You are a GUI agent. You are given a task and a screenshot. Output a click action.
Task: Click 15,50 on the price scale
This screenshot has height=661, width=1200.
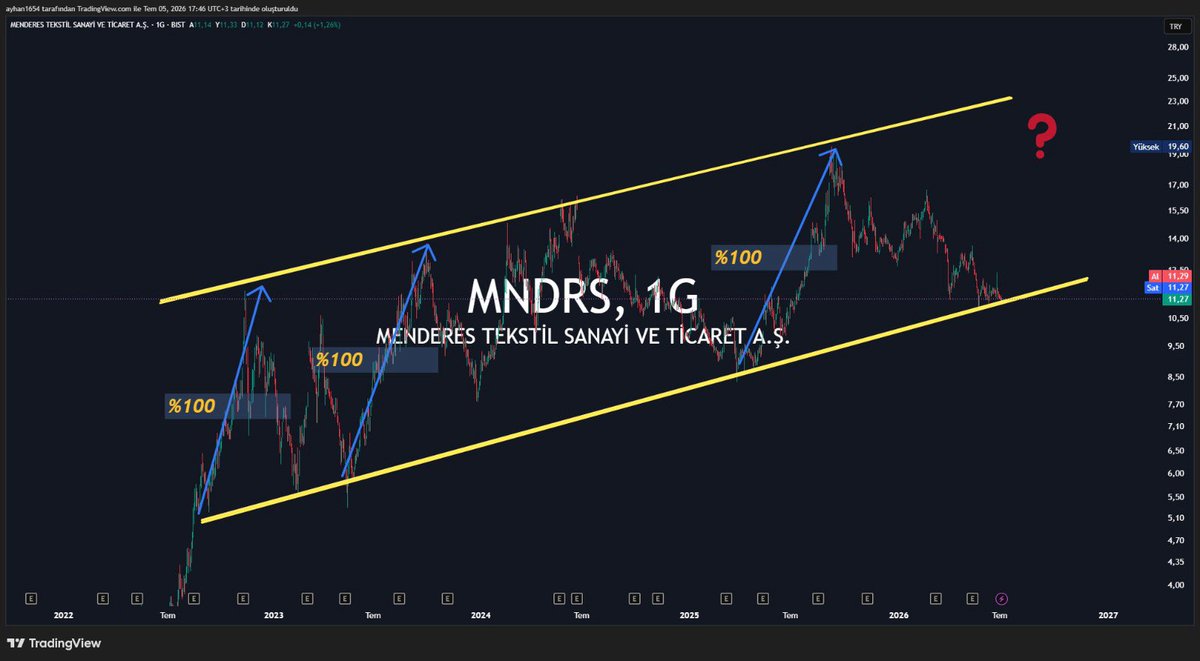(x=1178, y=210)
